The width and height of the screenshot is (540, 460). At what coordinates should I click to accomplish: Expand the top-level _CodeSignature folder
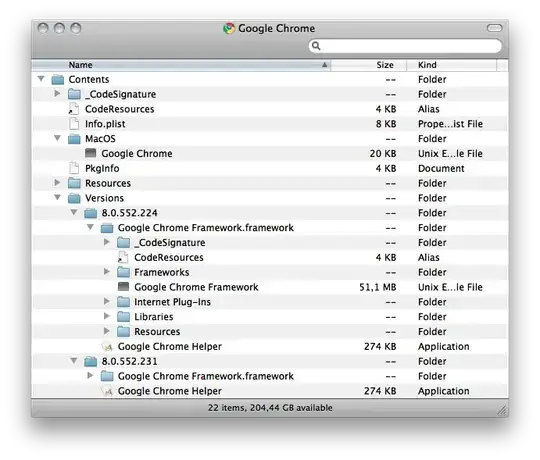click(58, 94)
